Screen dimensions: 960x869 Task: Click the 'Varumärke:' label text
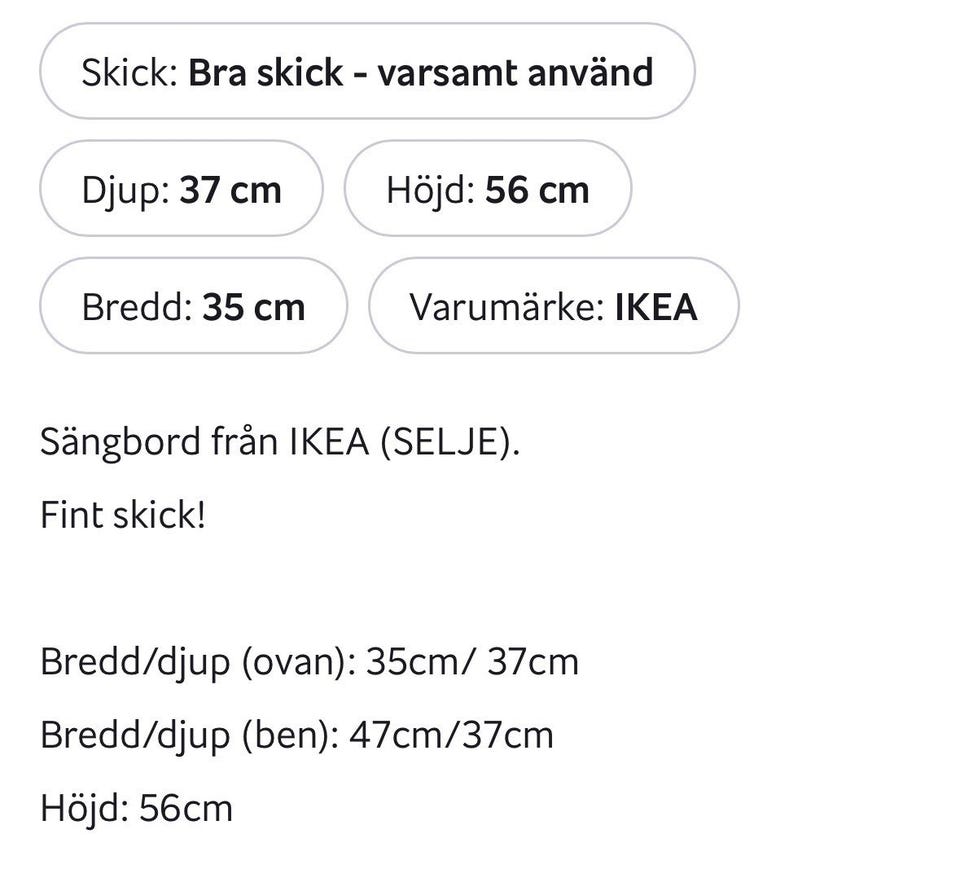(x=506, y=306)
